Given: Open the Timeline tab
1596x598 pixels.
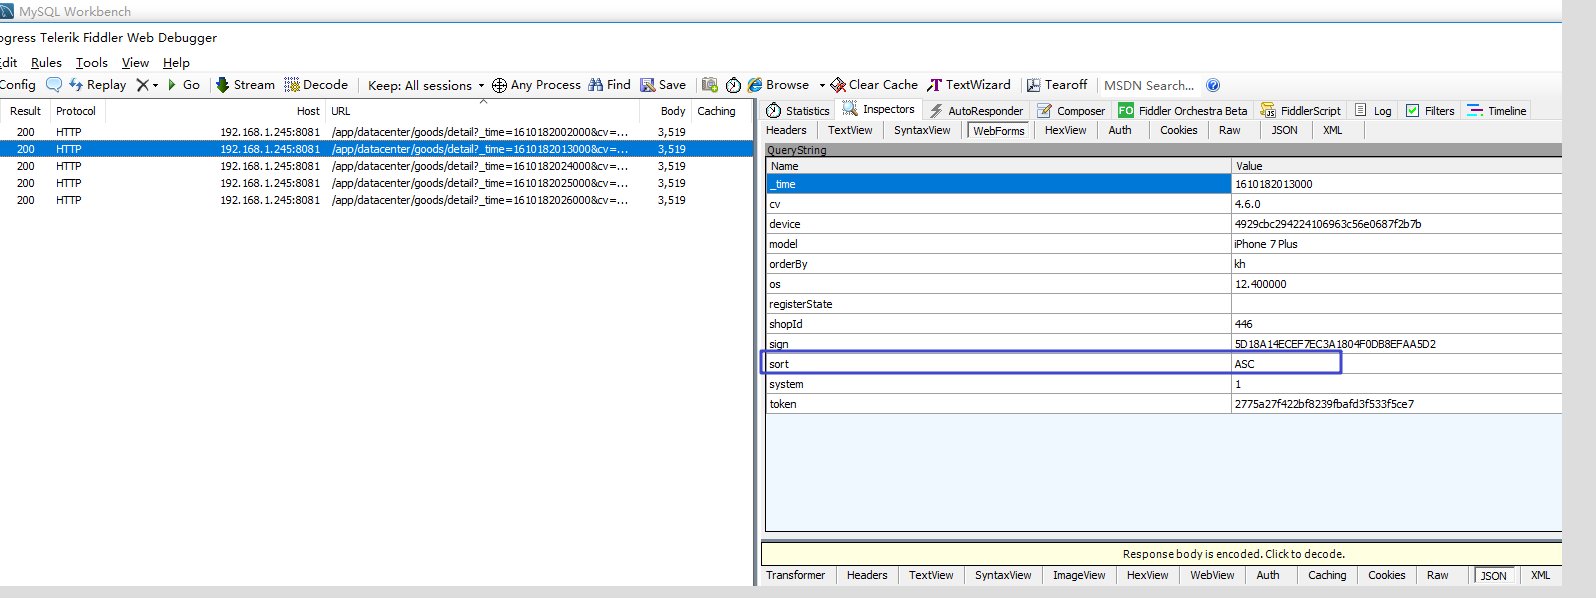Looking at the screenshot, I should (1497, 111).
